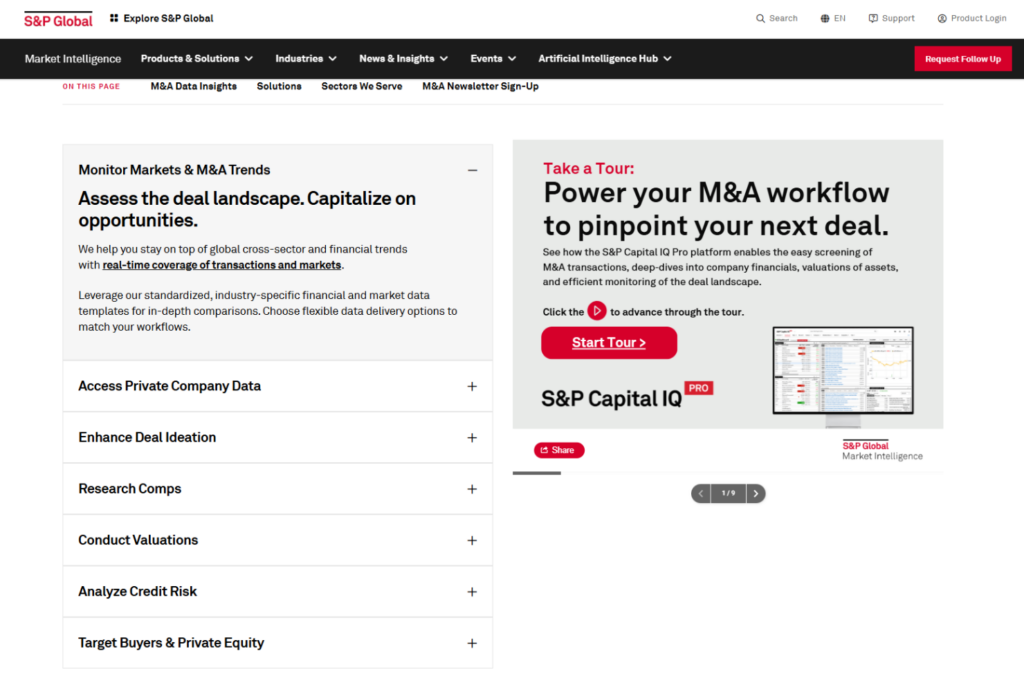Open Events dropdown menu
This screenshot has height=683, width=1024.
[493, 59]
